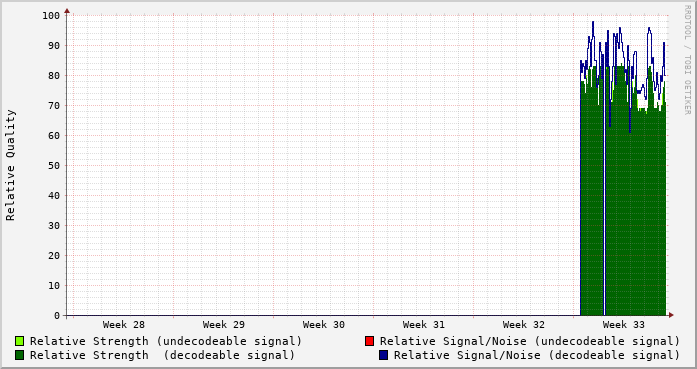697x369 pixels.
Task: Select the Week 28 axis label
Action: click(124, 325)
